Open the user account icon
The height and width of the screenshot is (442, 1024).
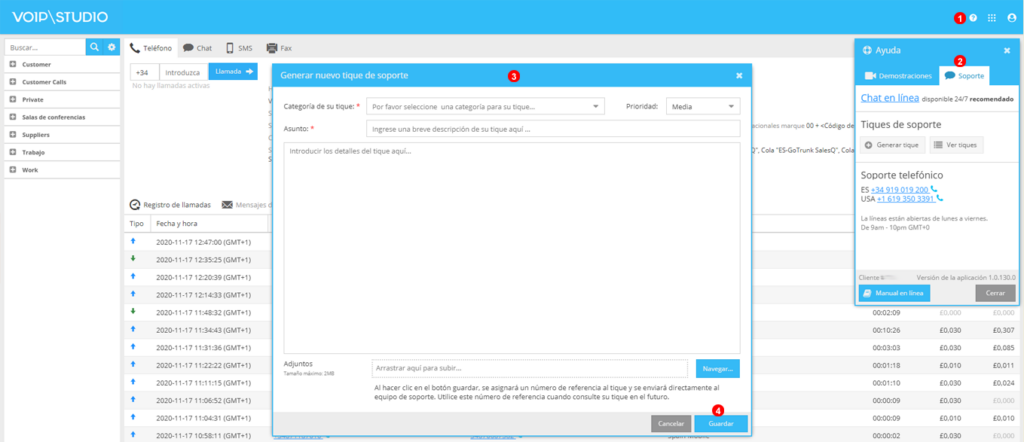click(x=1012, y=18)
